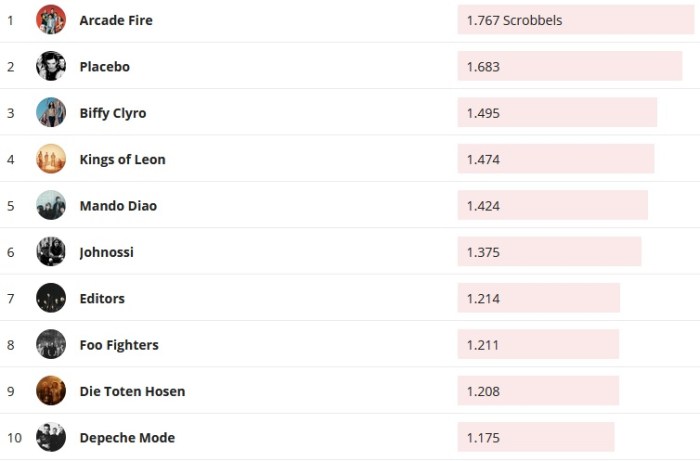Click the 1.175 scrobble bar for Depeche Mode

(536, 437)
